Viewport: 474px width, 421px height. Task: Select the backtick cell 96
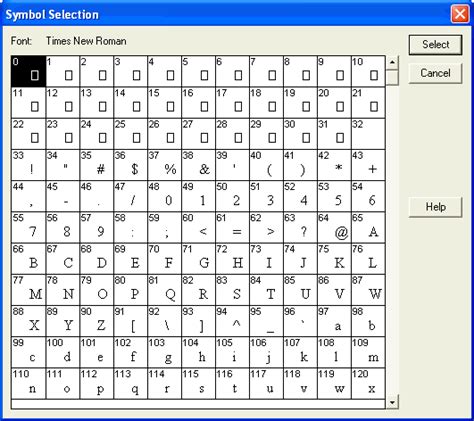pyautogui.click(x=300, y=321)
